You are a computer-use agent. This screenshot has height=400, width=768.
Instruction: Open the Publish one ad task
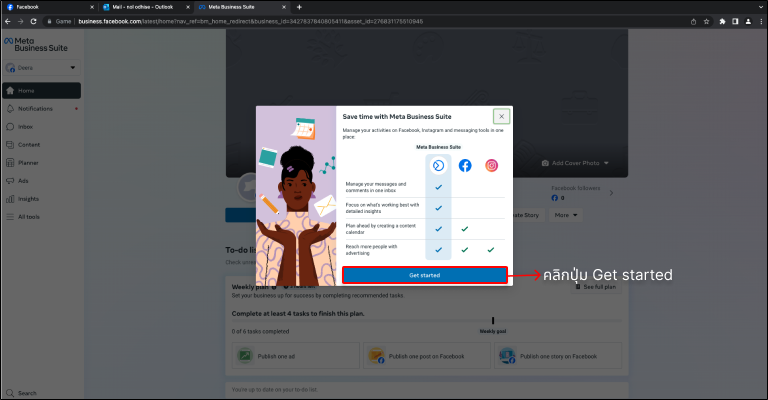tap(295, 356)
